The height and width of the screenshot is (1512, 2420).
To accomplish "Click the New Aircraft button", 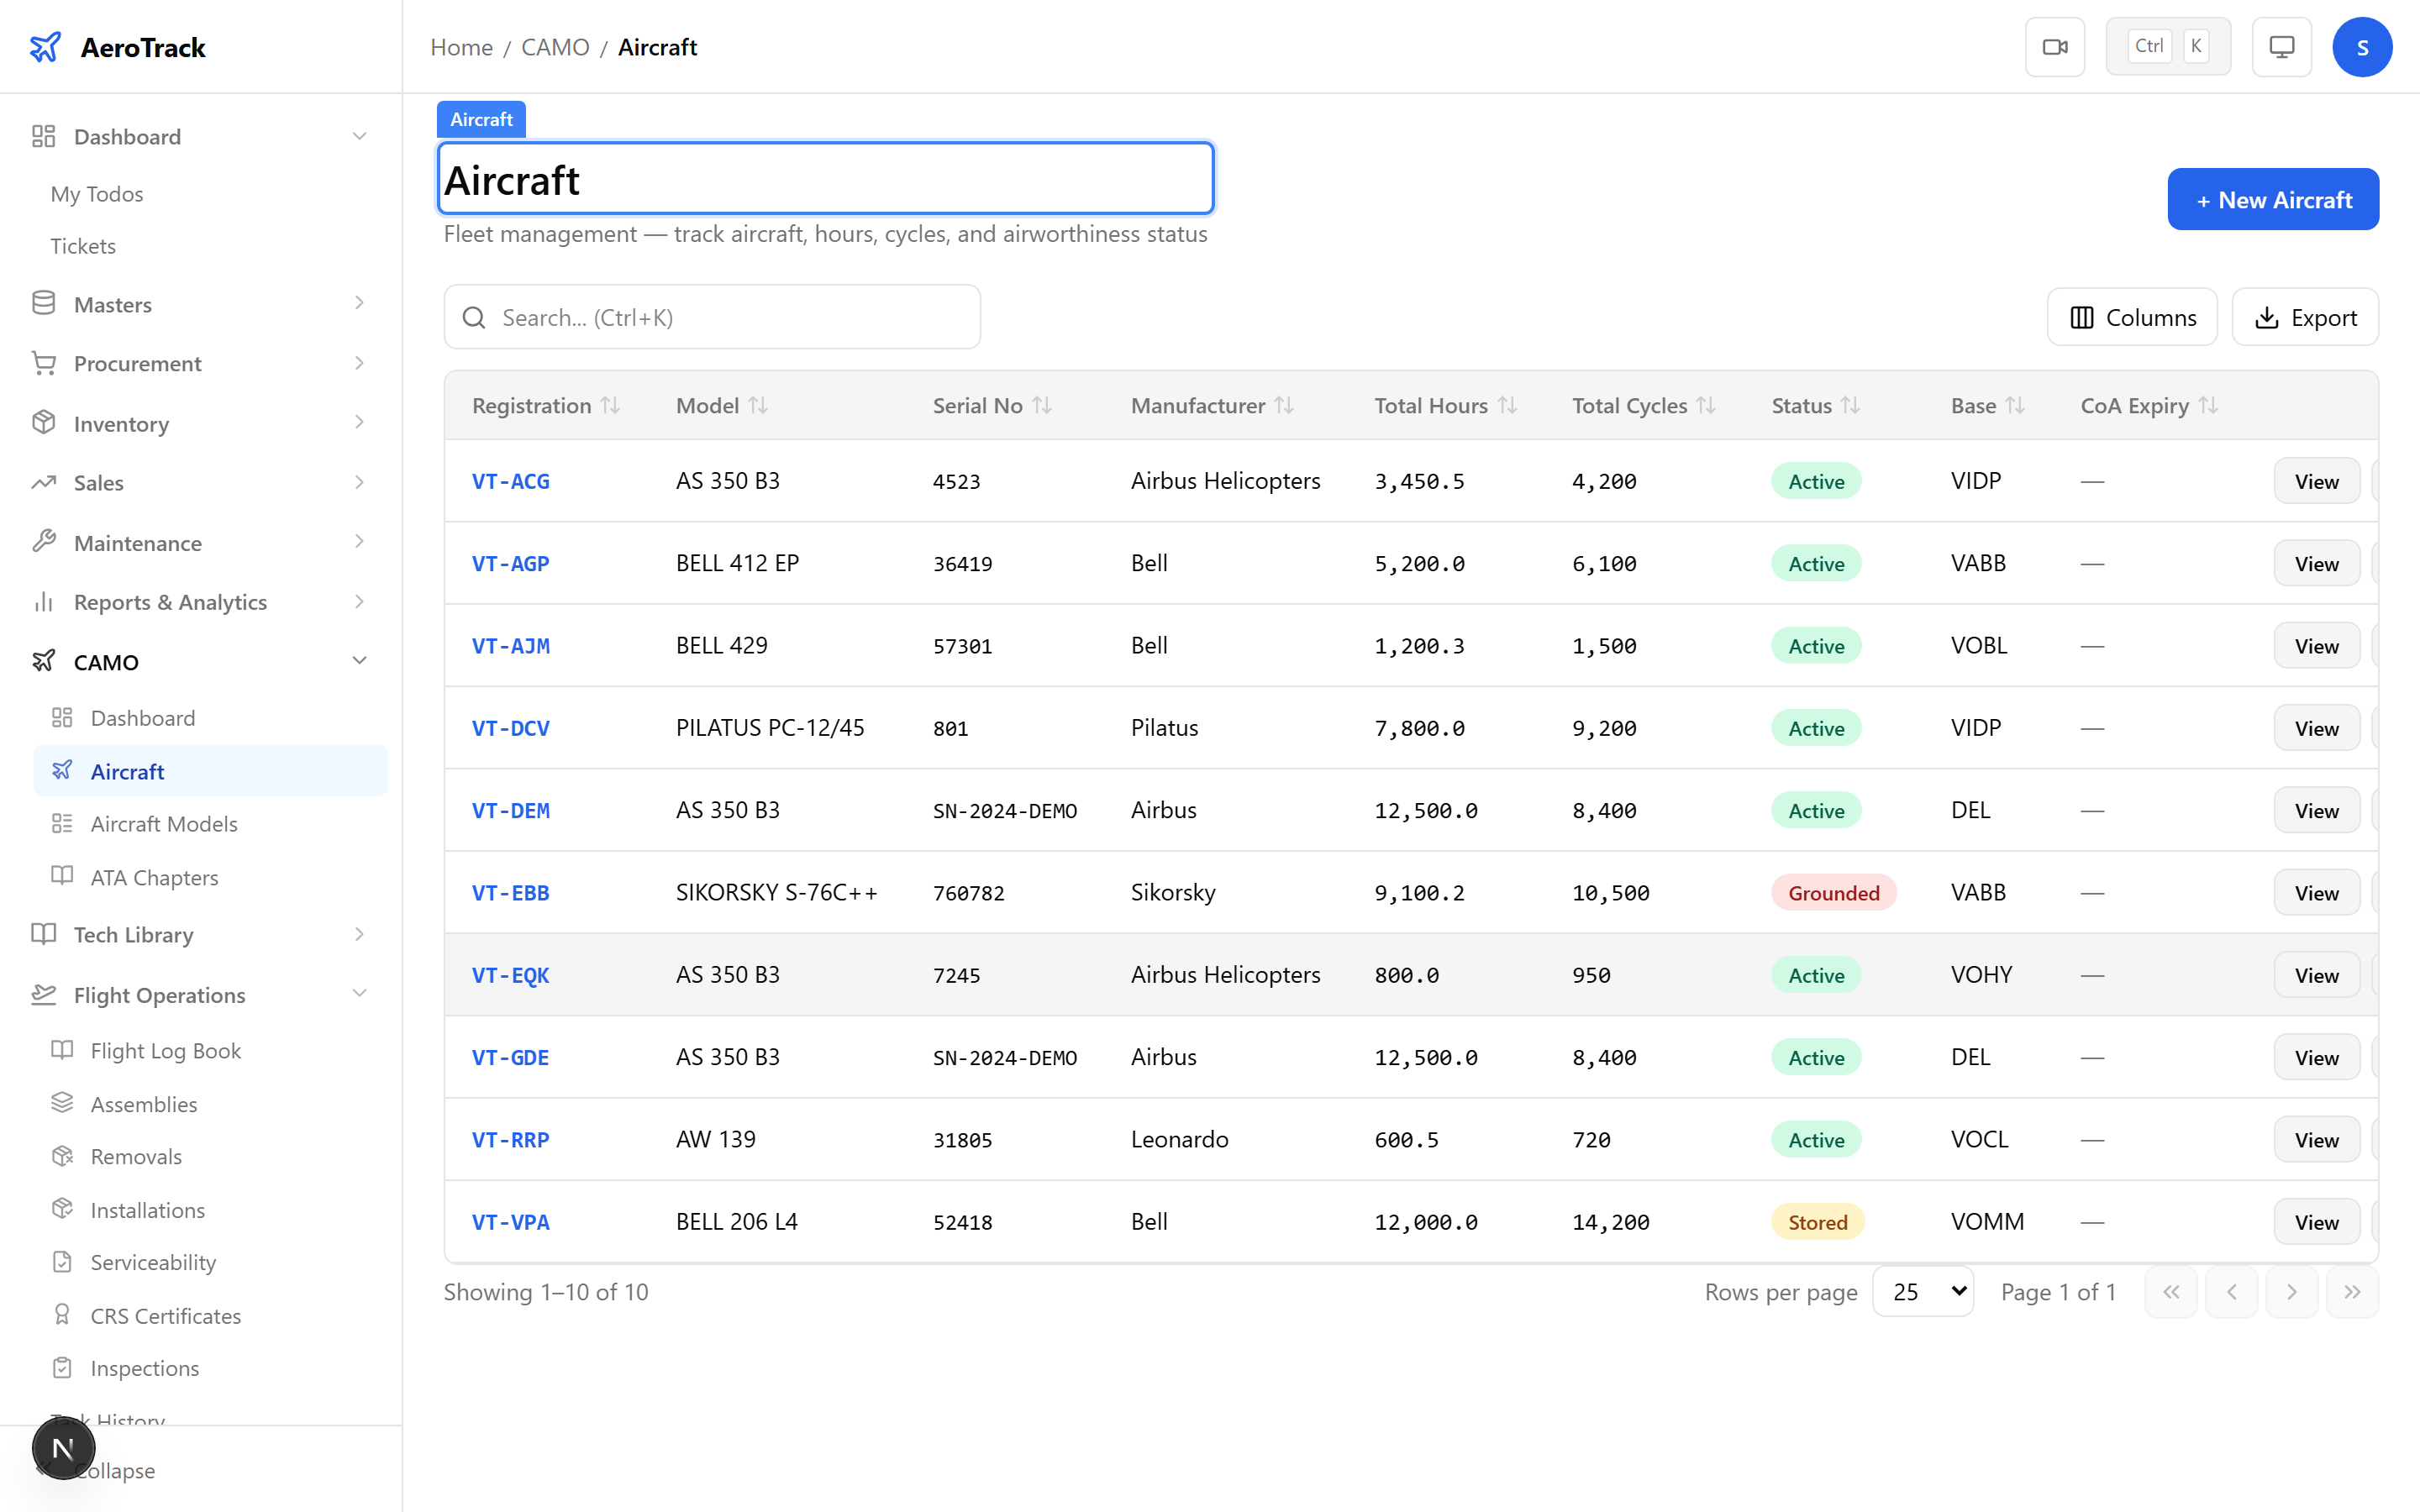I will [2272, 199].
